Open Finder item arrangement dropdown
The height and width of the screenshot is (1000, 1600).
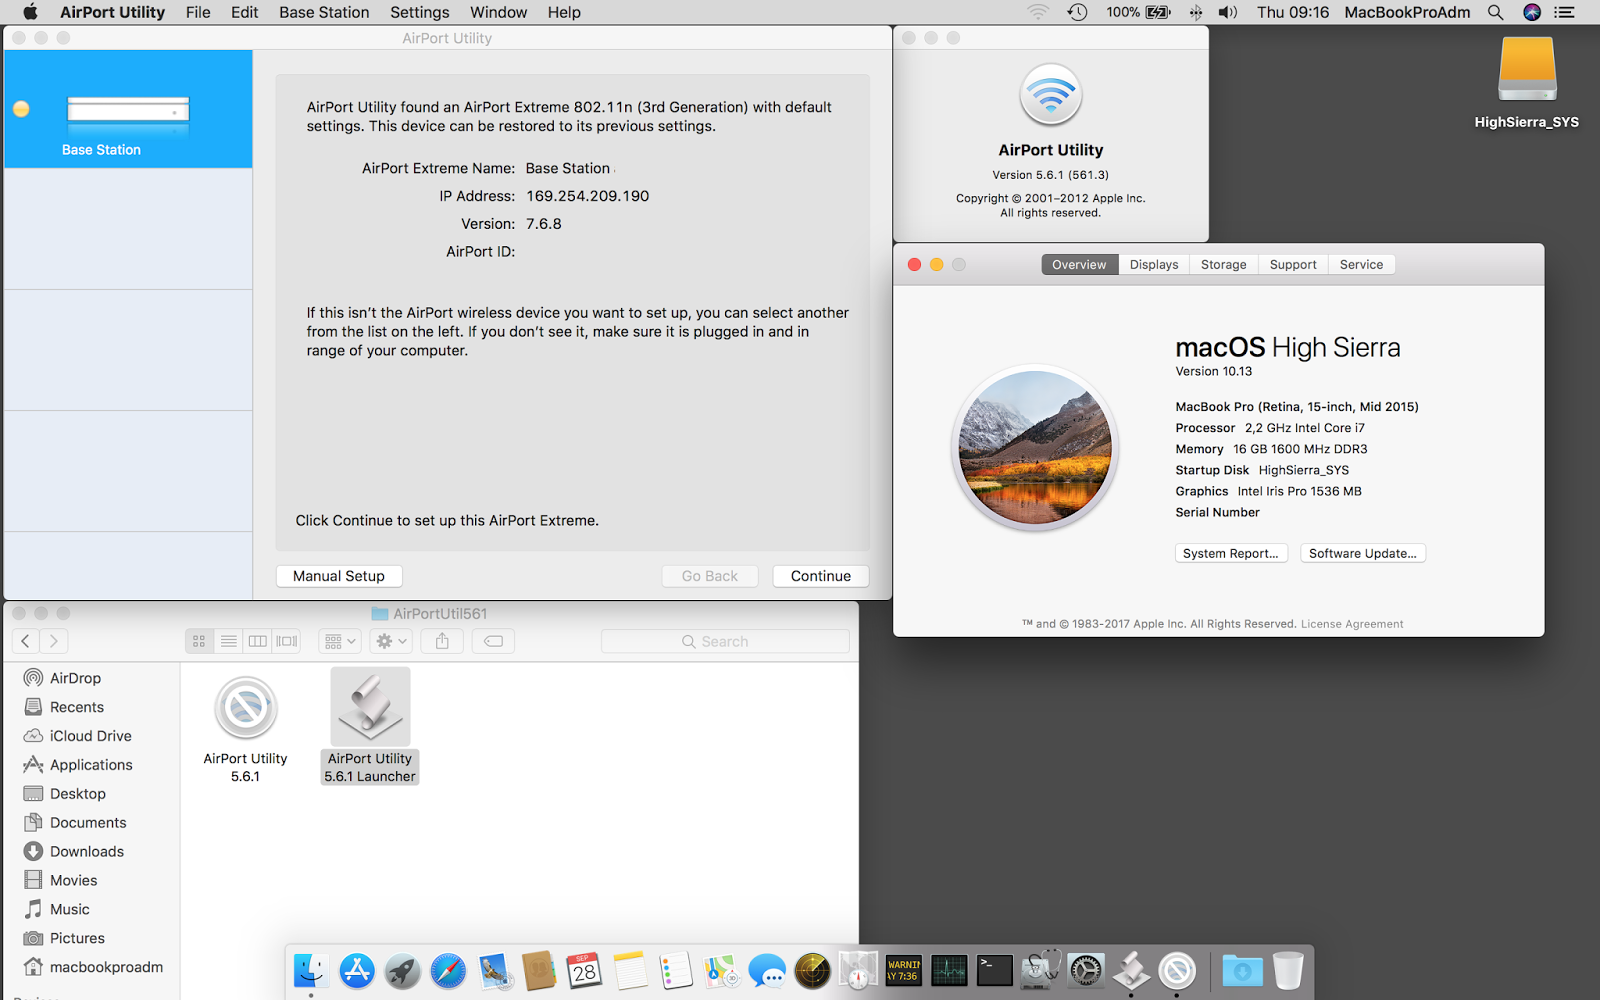[340, 641]
